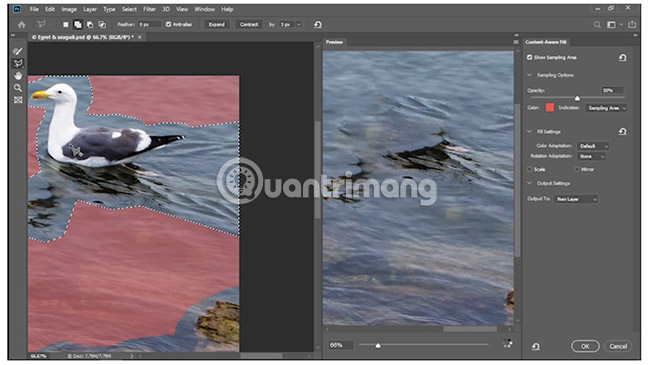Screen dimensions: 650x365
Task: Open the Image menu
Action: click(x=69, y=9)
